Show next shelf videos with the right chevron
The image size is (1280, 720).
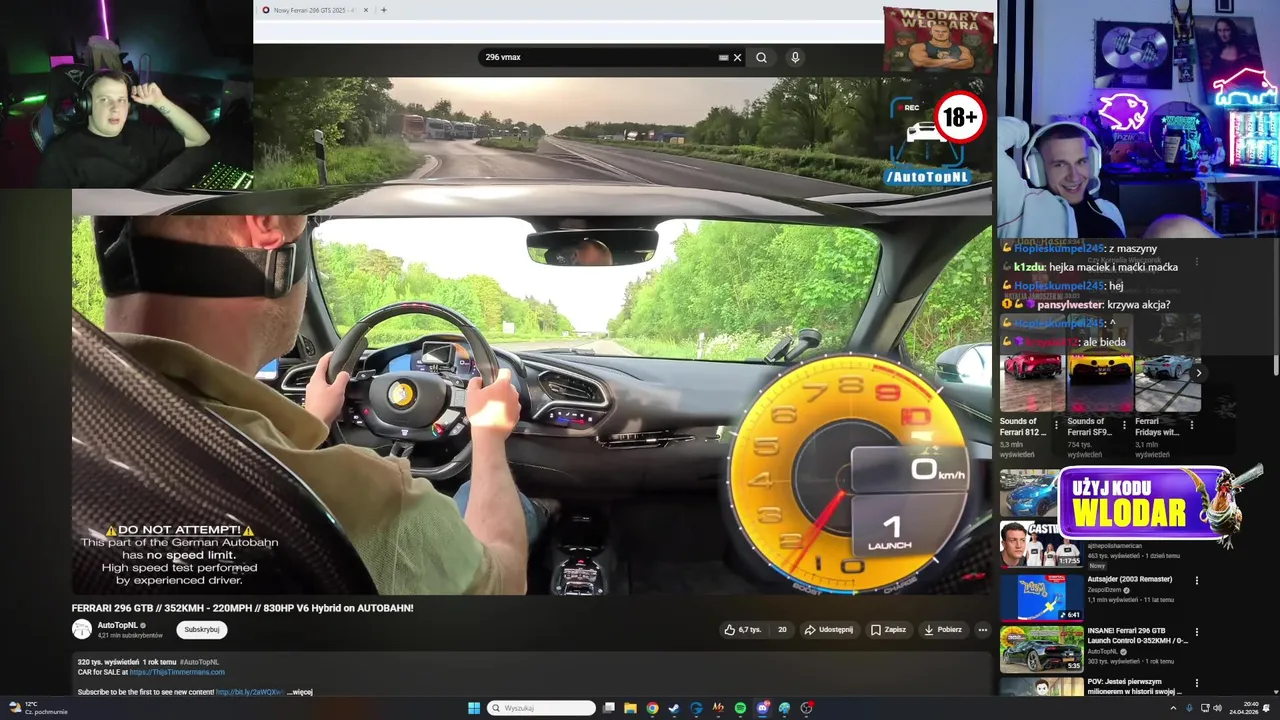click(1199, 373)
